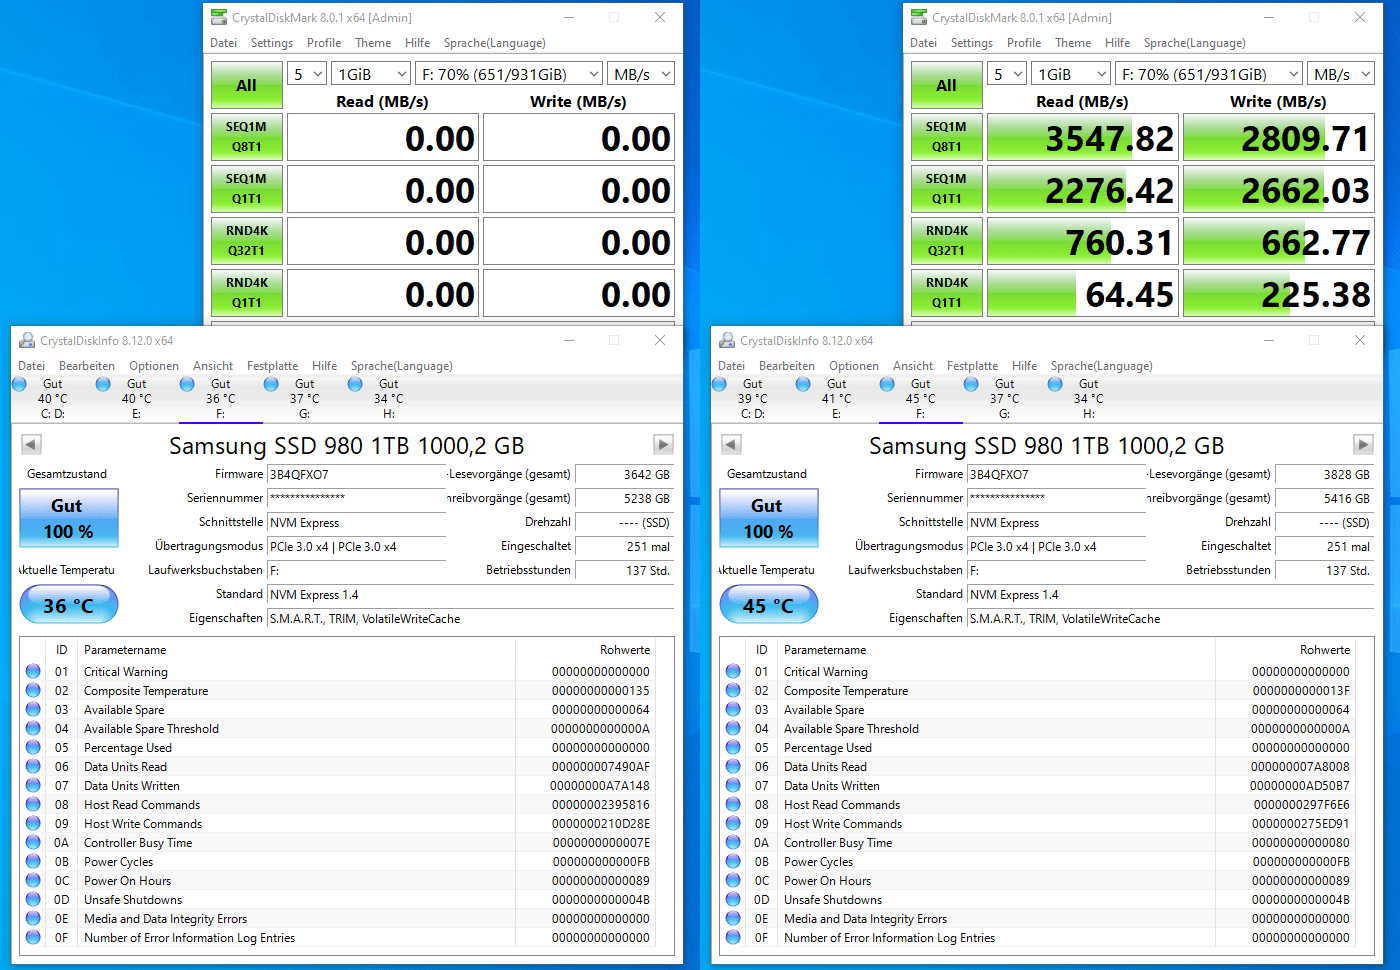Click the All button in left CrystalDiskMark

click(247, 85)
